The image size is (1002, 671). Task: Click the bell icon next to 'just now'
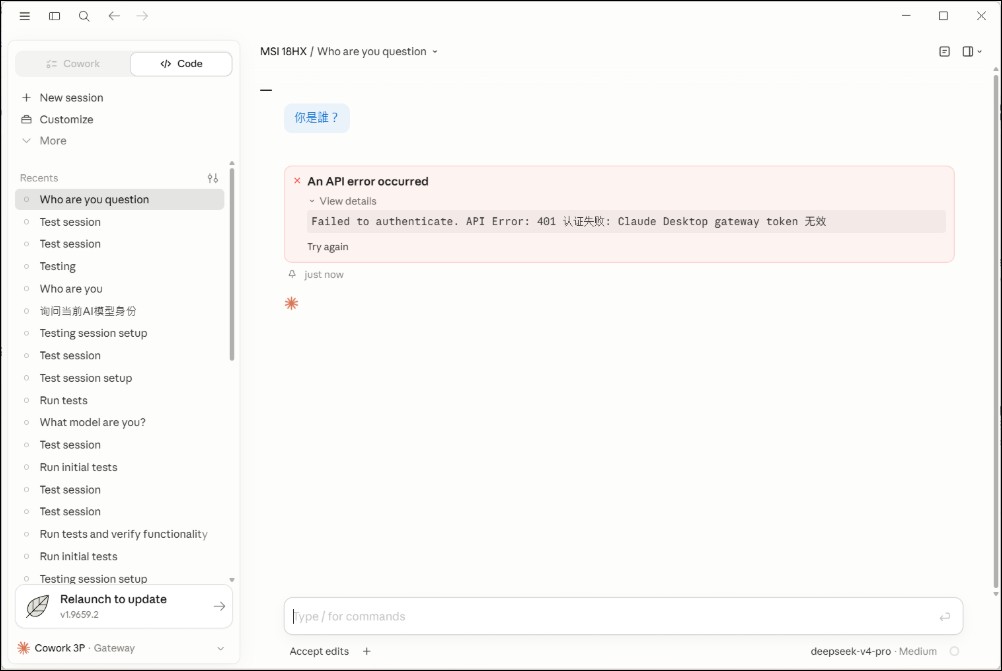(x=292, y=274)
